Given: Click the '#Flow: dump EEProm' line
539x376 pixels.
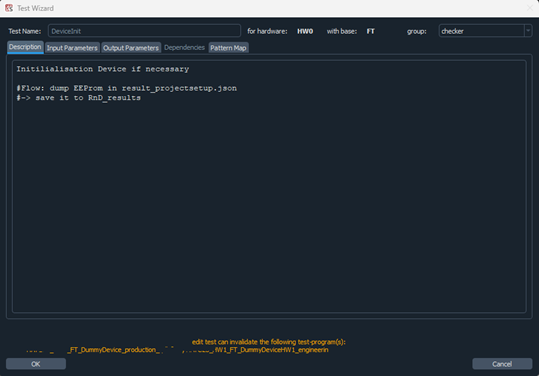Looking at the screenshot, I should pos(126,88).
